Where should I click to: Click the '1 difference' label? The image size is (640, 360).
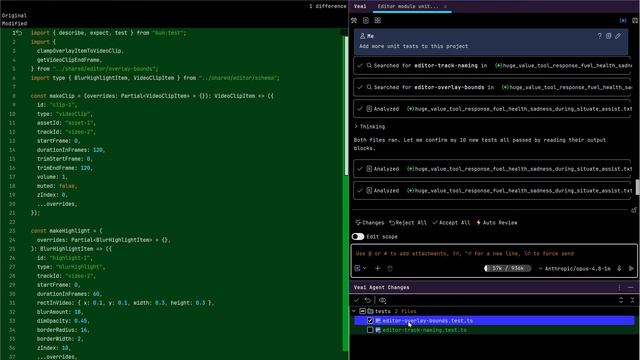[x=327, y=7]
